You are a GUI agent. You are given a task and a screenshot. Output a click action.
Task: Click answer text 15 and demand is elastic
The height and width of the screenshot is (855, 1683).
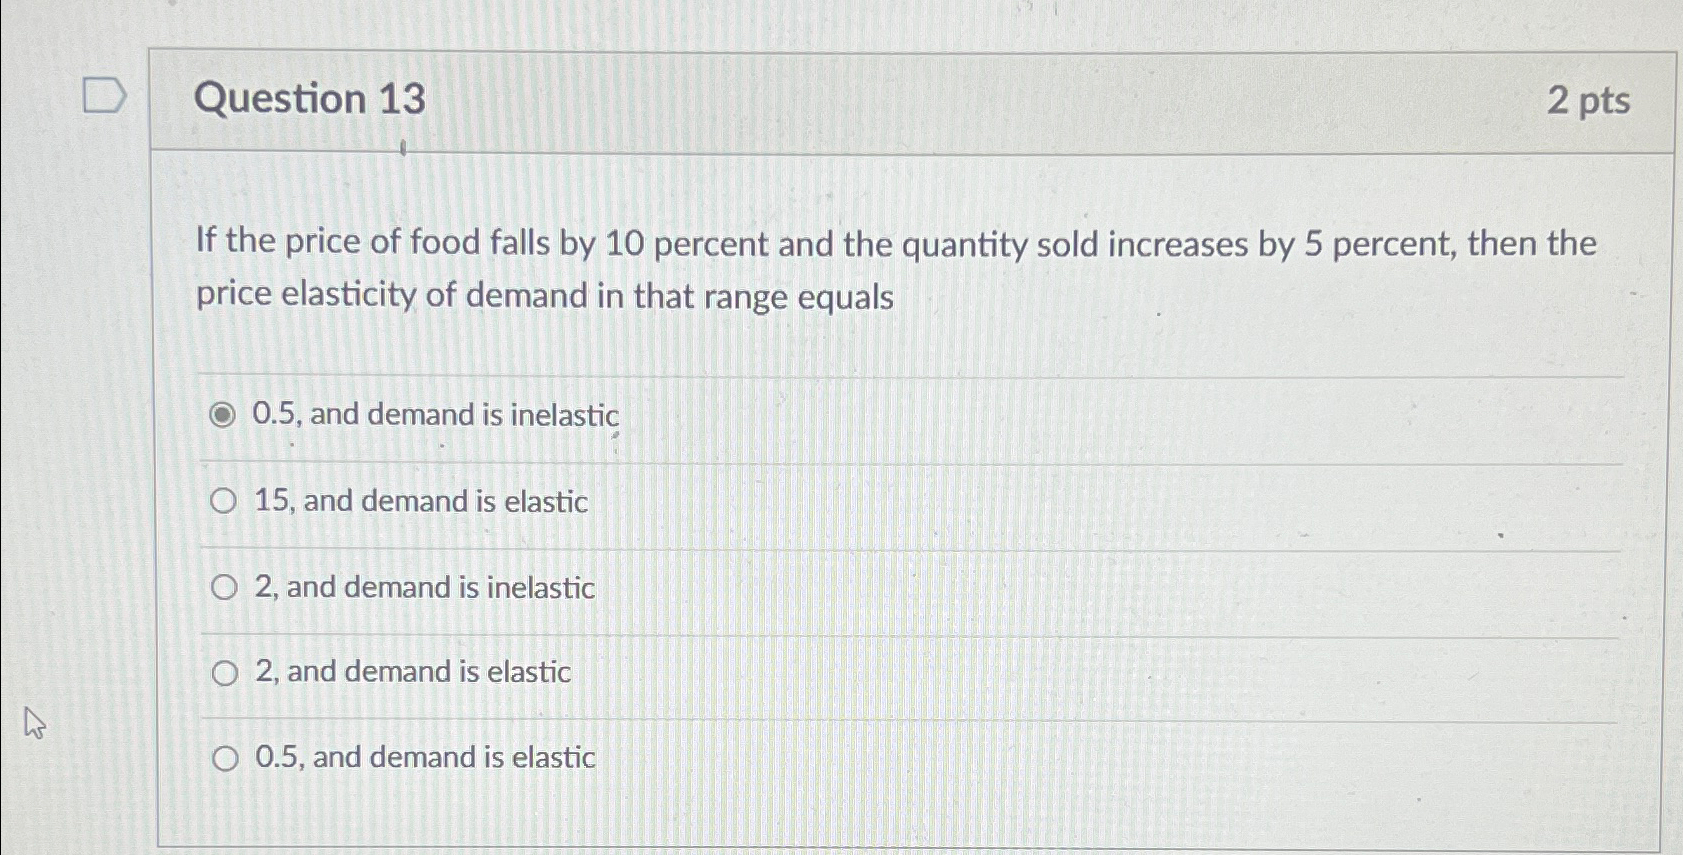[420, 501]
